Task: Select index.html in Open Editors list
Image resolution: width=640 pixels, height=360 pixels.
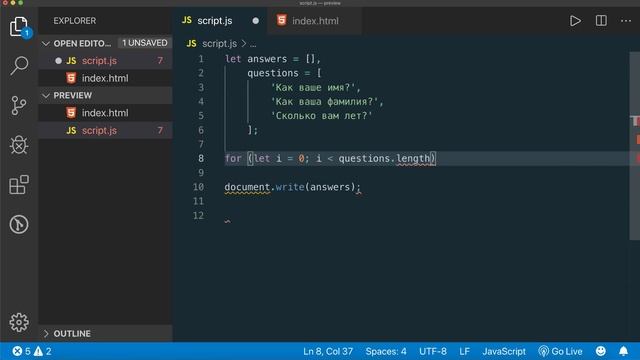Action: point(106,78)
